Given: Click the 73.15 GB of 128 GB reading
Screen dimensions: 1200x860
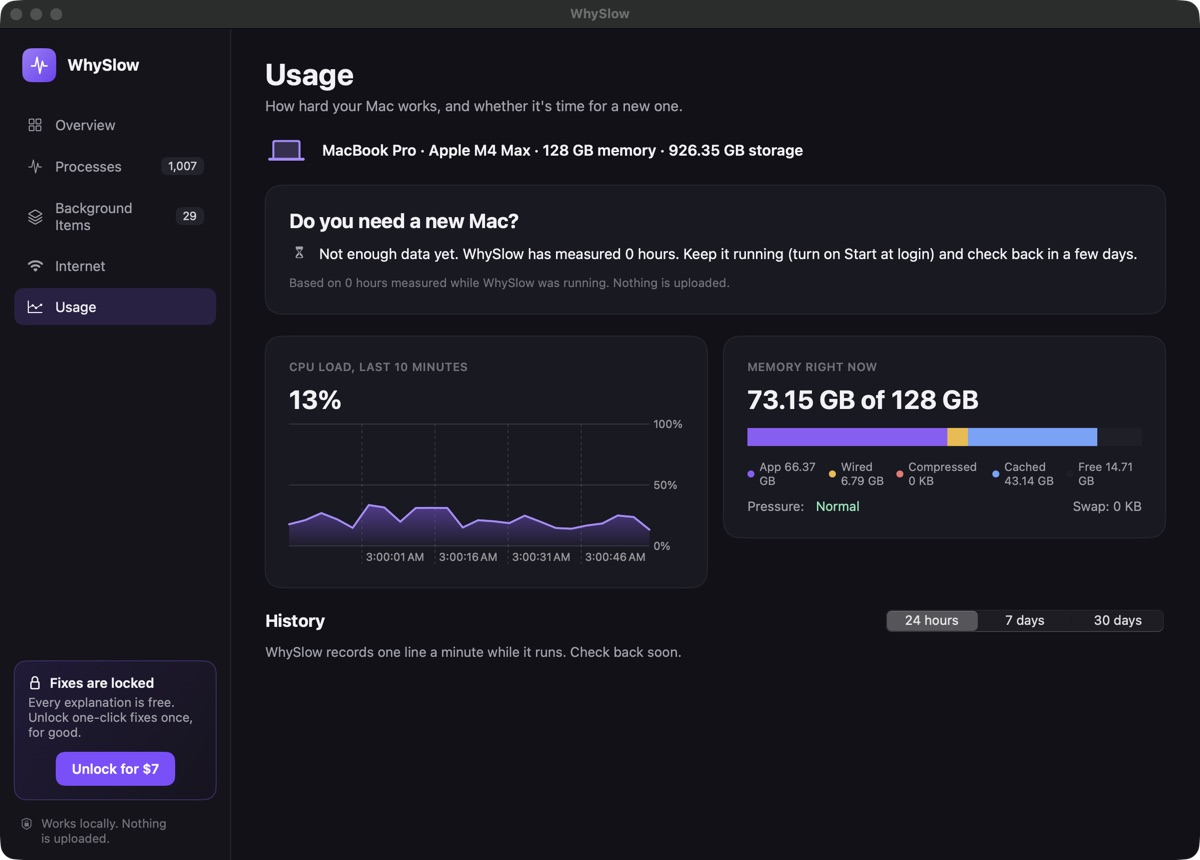Looking at the screenshot, I should click(x=863, y=400).
